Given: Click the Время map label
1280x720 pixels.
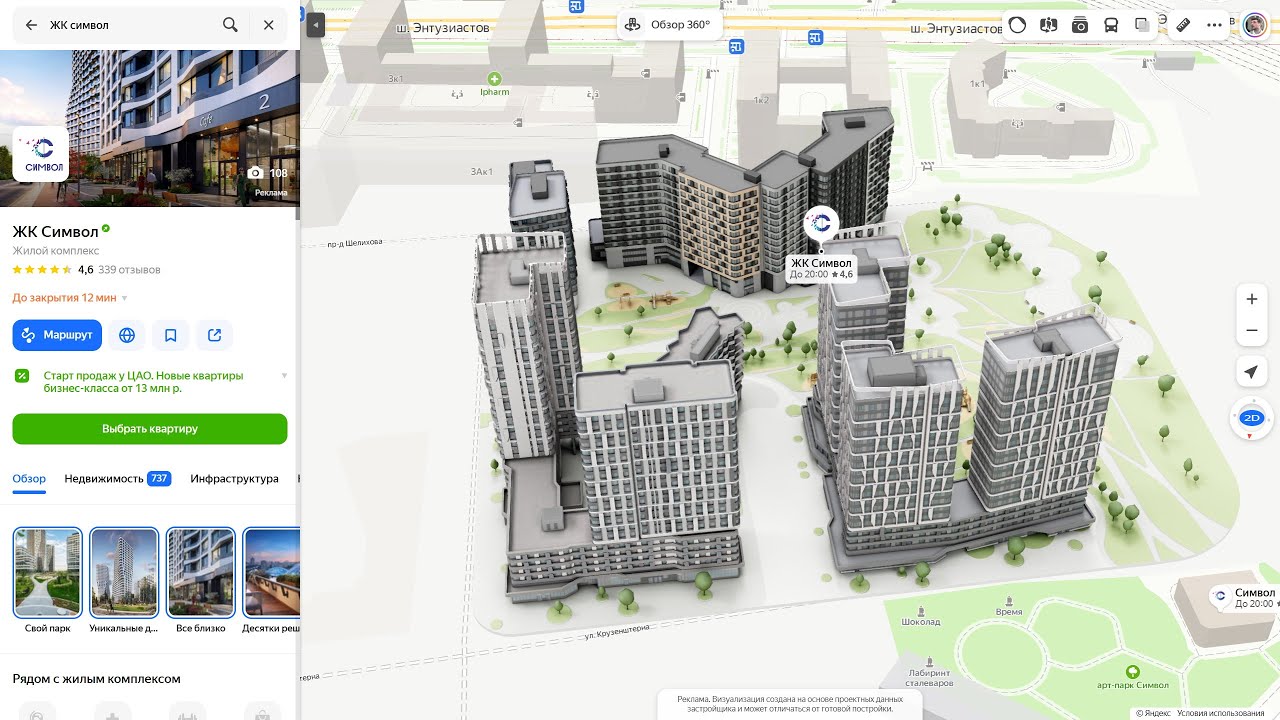Looking at the screenshot, I should pyautogui.click(x=1009, y=611).
